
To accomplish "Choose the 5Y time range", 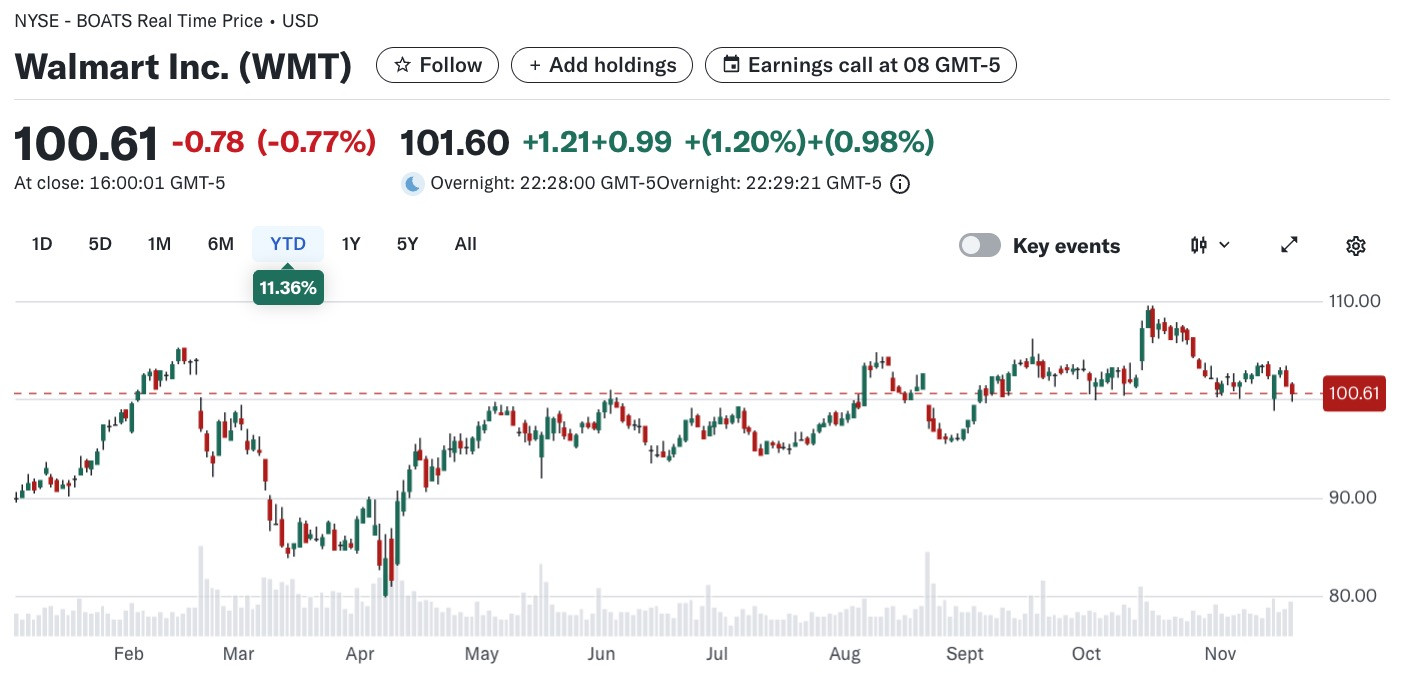I will [407, 244].
